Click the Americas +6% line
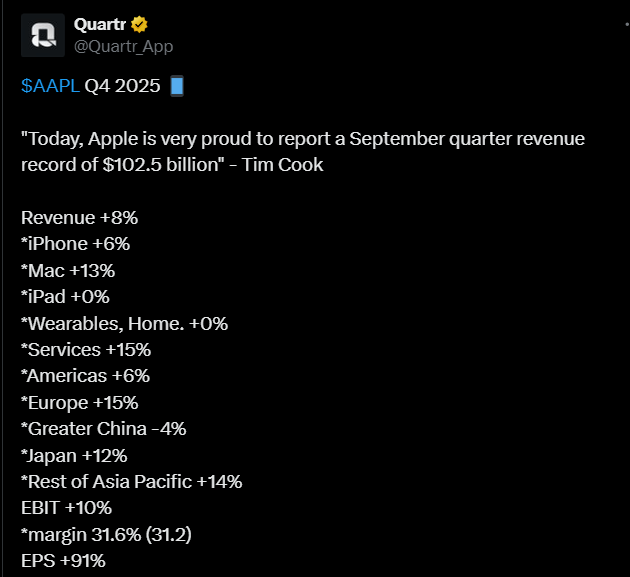Image resolution: width=630 pixels, height=577 pixels. (x=85, y=376)
